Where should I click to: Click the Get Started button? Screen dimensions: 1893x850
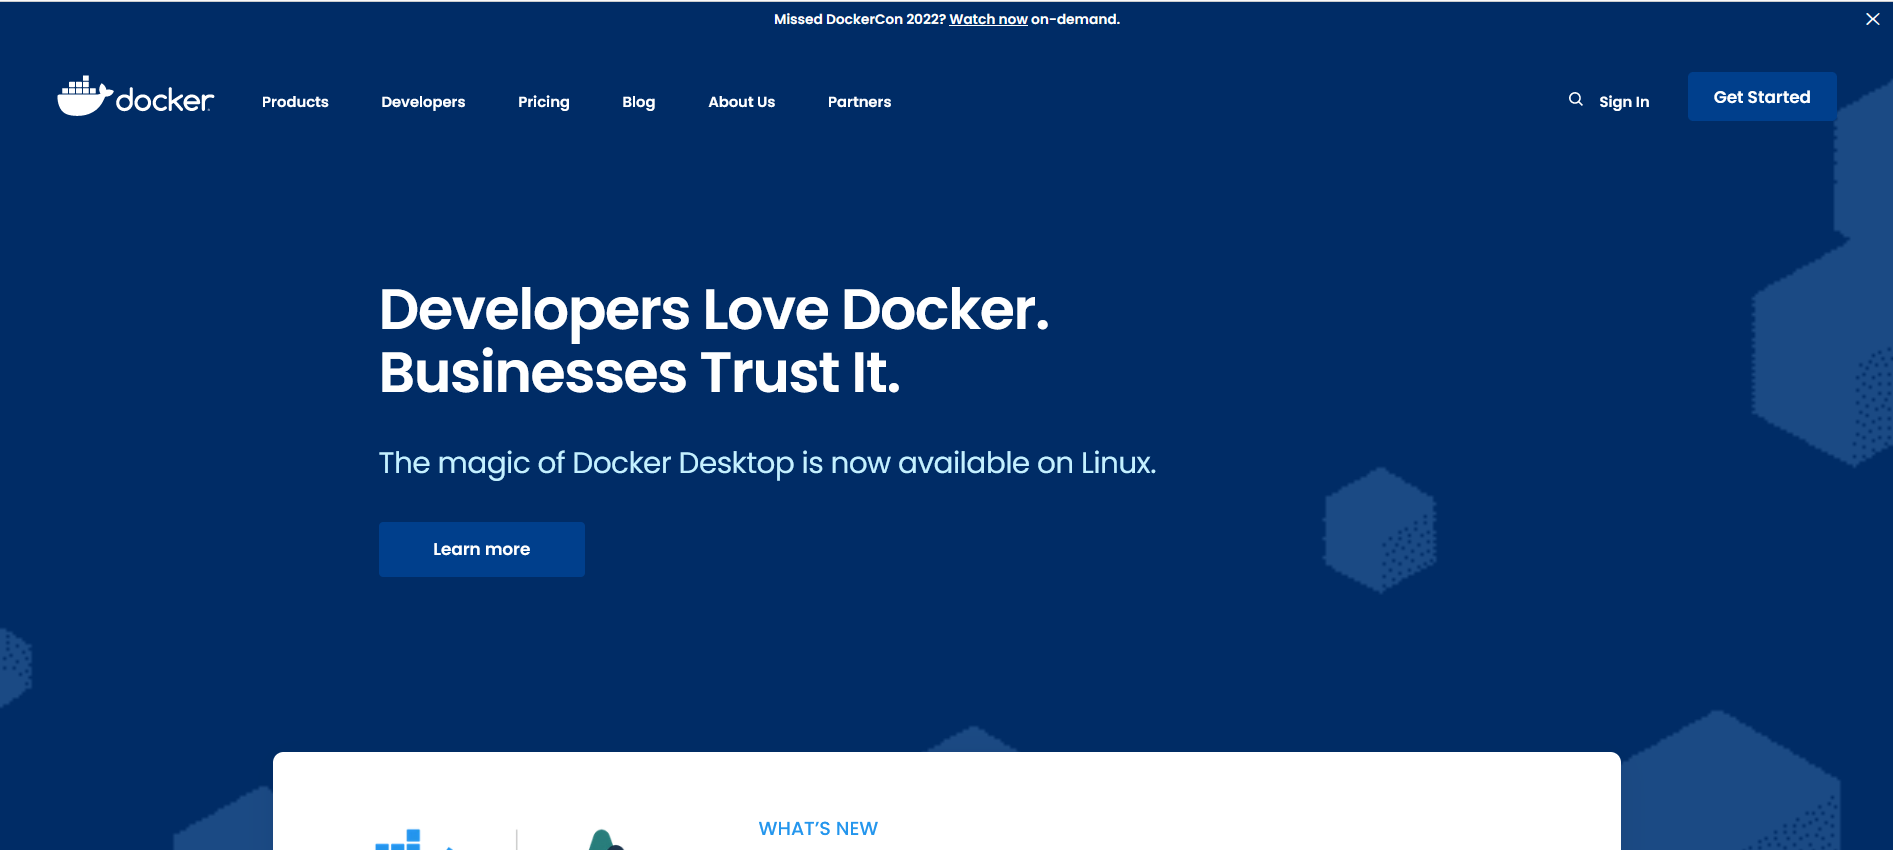(1762, 97)
